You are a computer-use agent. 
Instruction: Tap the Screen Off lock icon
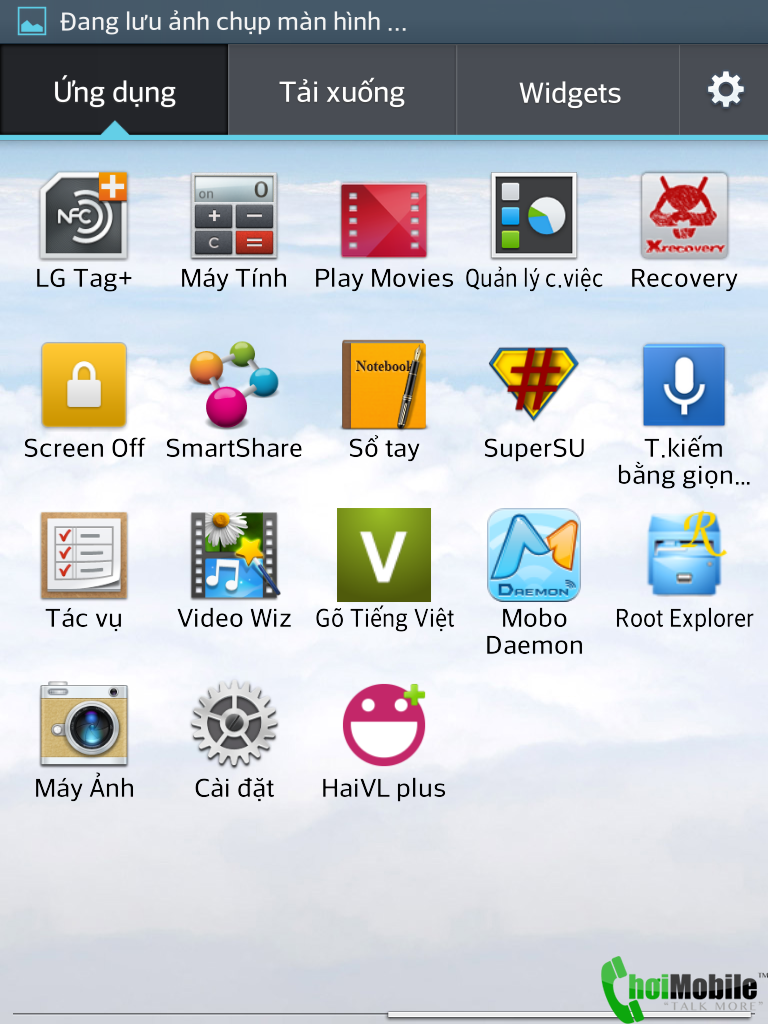84,385
